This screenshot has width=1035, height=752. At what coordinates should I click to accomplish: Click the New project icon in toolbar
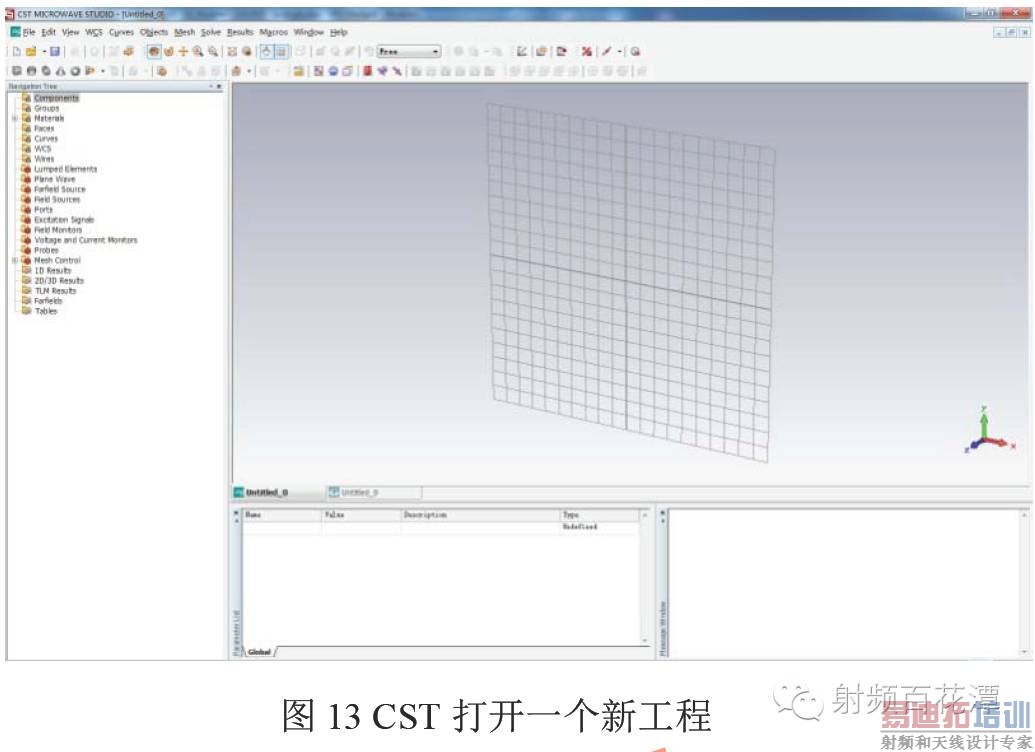(17, 51)
